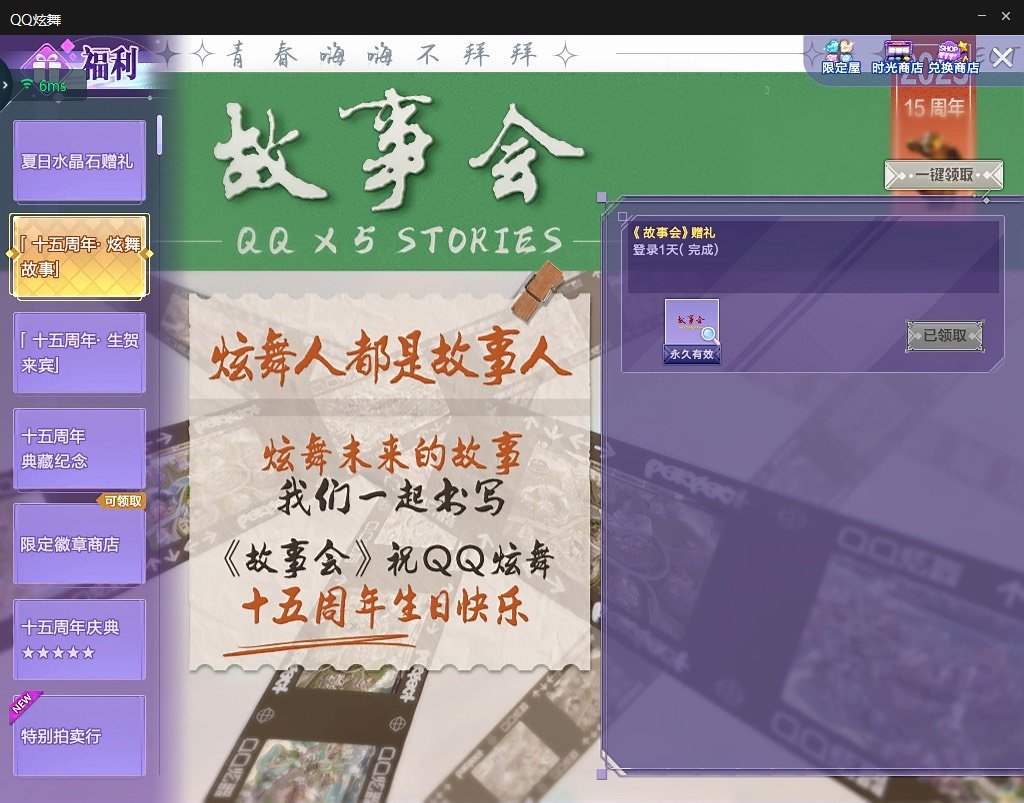Open the 时光商店 icon

point(897,57)
